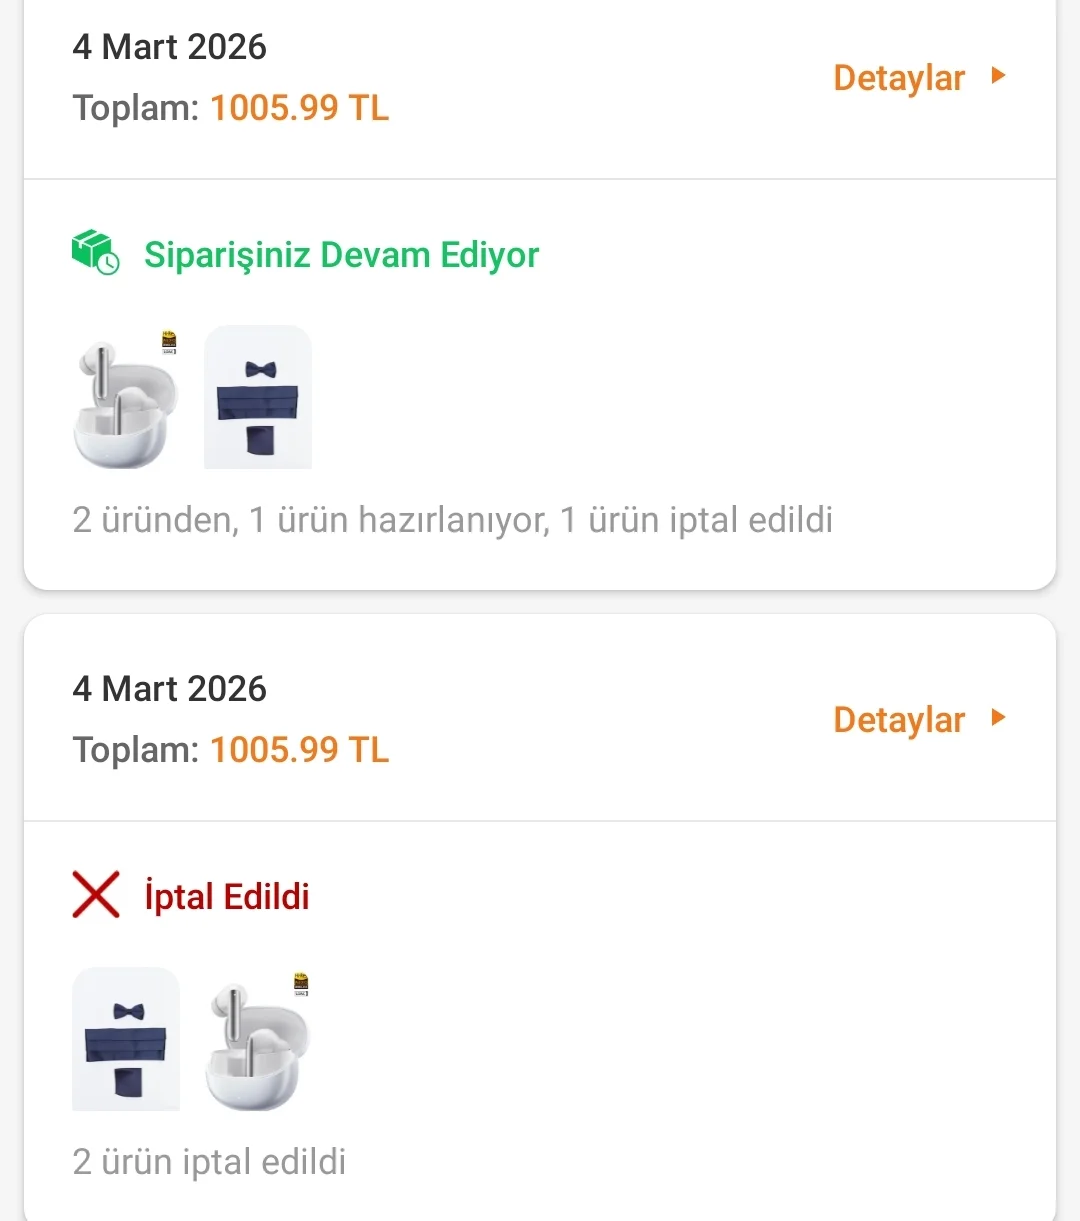Image resolution: width=1080 pixels, height=1221 pixels.
Task: Open earbuds thumbnail in the cancelled order
Action: (256, 1045)
